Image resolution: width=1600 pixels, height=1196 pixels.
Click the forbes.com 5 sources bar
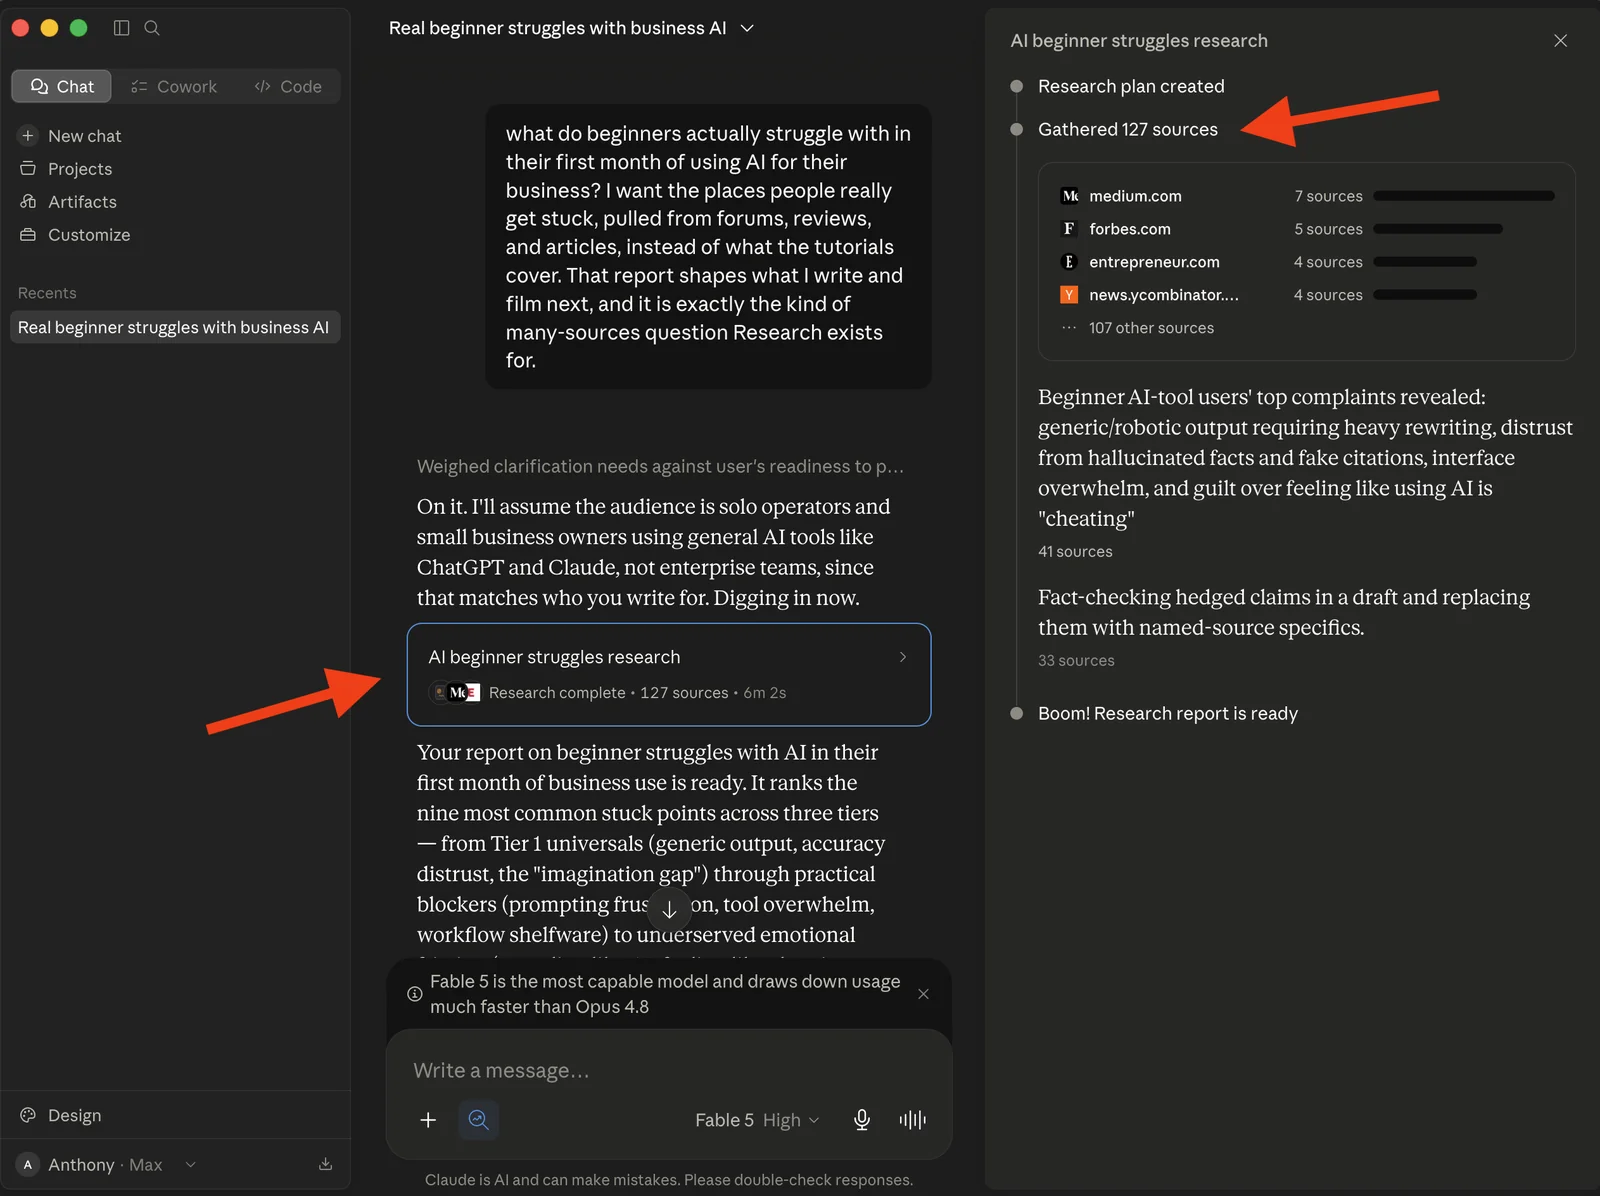(1438, 229)
